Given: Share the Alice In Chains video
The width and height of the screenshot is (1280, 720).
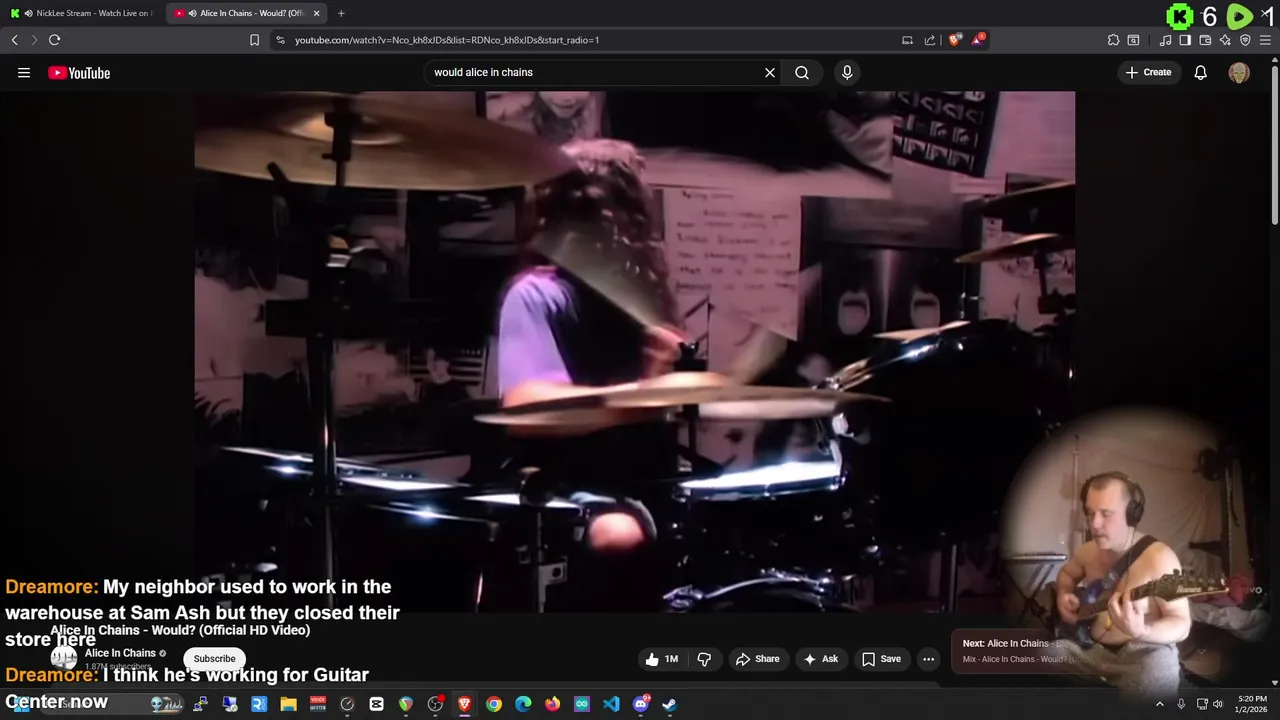Looking at the screenshot, I should tap(757, 659).
